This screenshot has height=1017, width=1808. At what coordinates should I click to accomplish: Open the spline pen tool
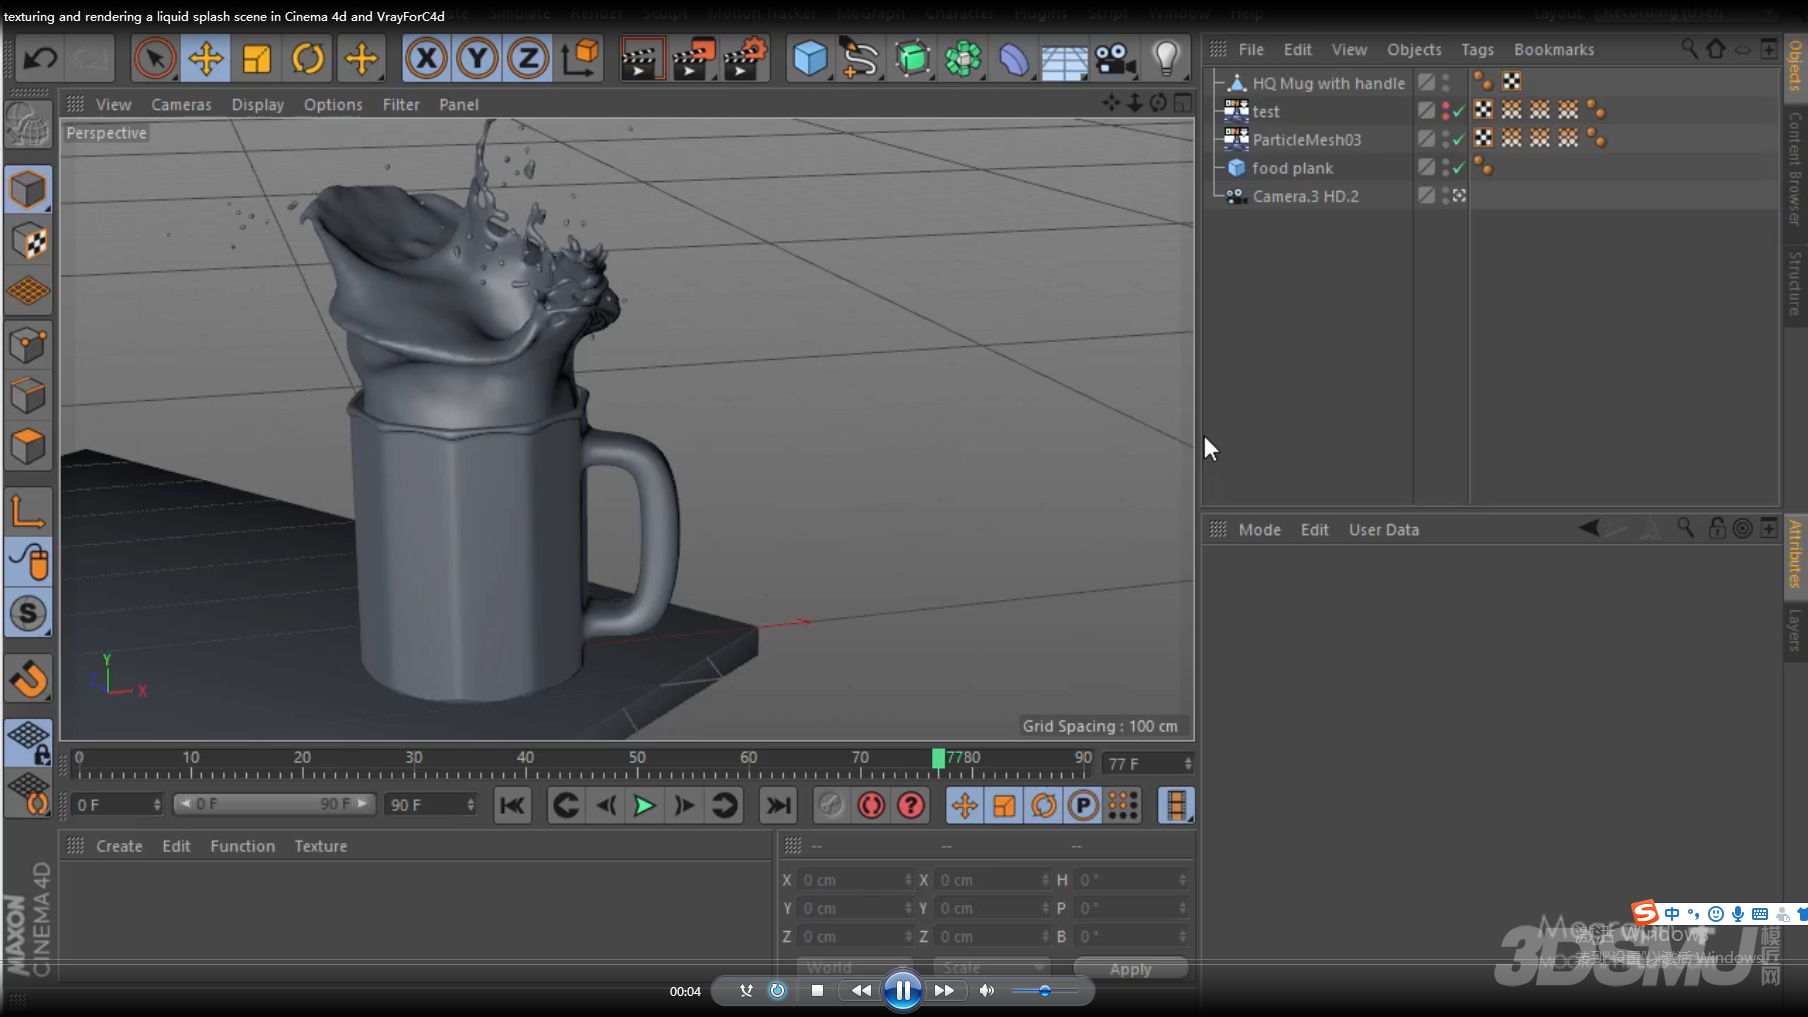[x=860, y=59]
